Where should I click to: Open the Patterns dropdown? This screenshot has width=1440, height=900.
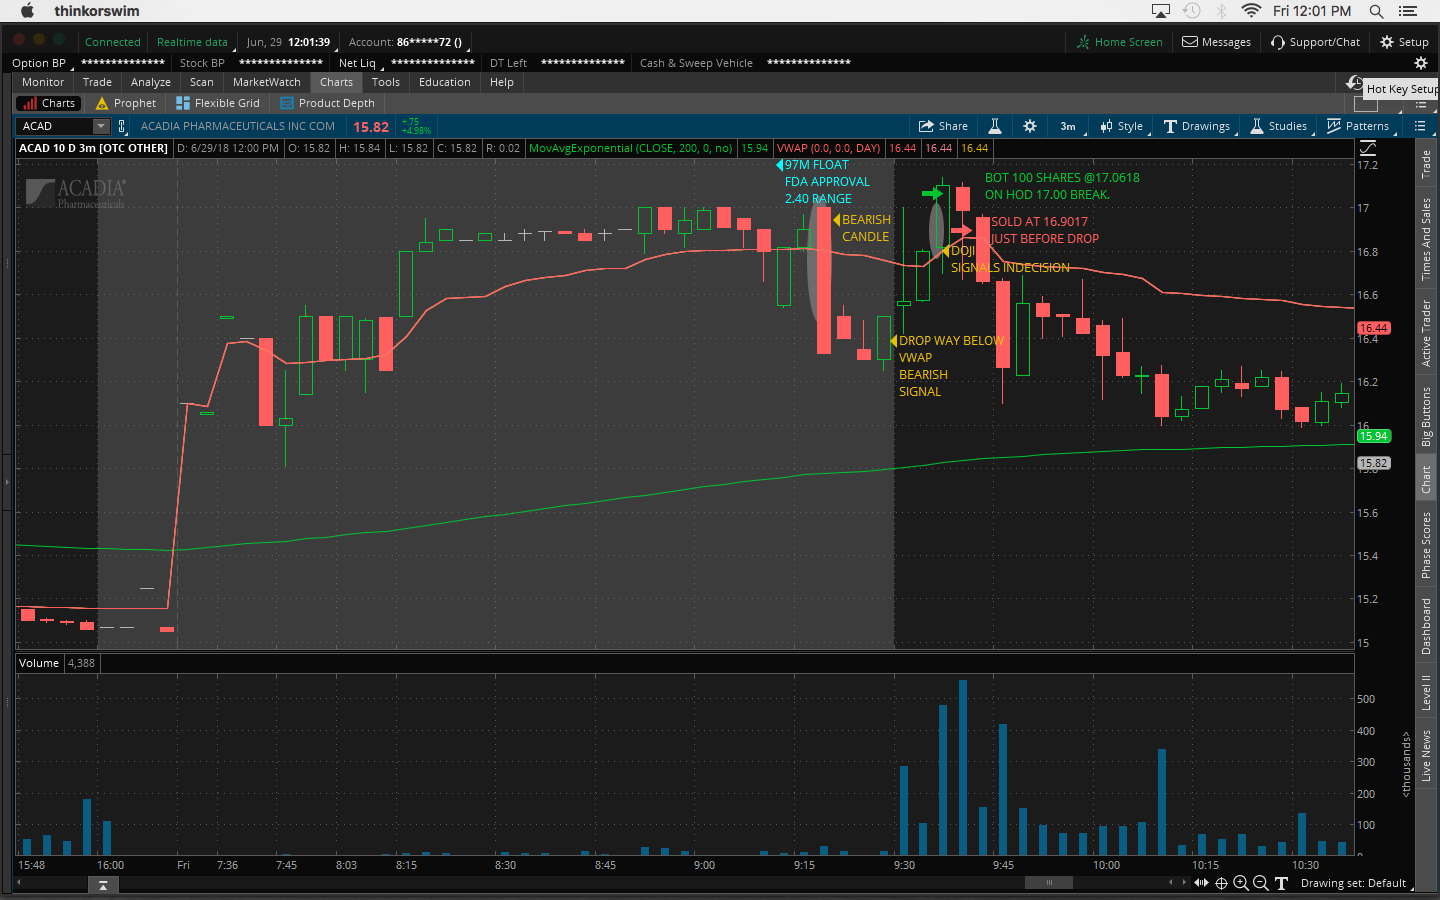(x=1359, y=126)
